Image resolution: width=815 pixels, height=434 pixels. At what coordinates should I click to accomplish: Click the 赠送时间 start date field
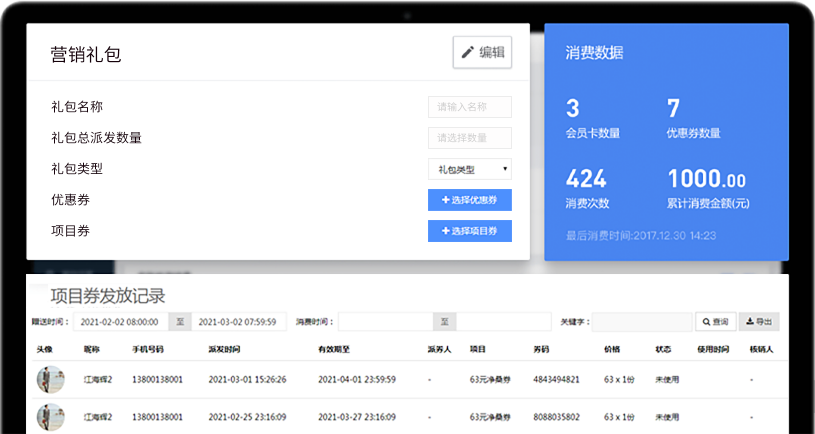[119, 322]
